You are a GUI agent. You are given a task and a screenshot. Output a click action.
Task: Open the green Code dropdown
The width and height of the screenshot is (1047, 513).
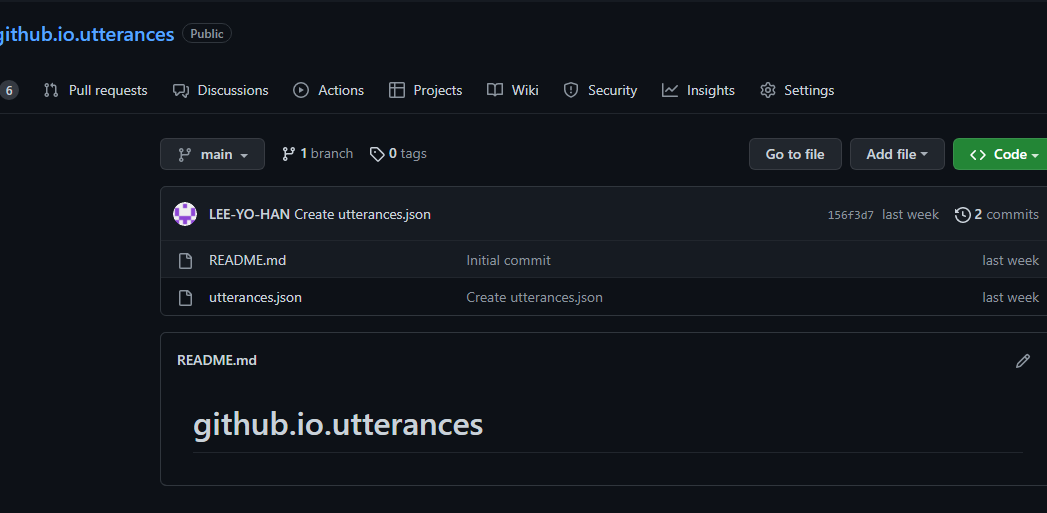coord(1002,154)
